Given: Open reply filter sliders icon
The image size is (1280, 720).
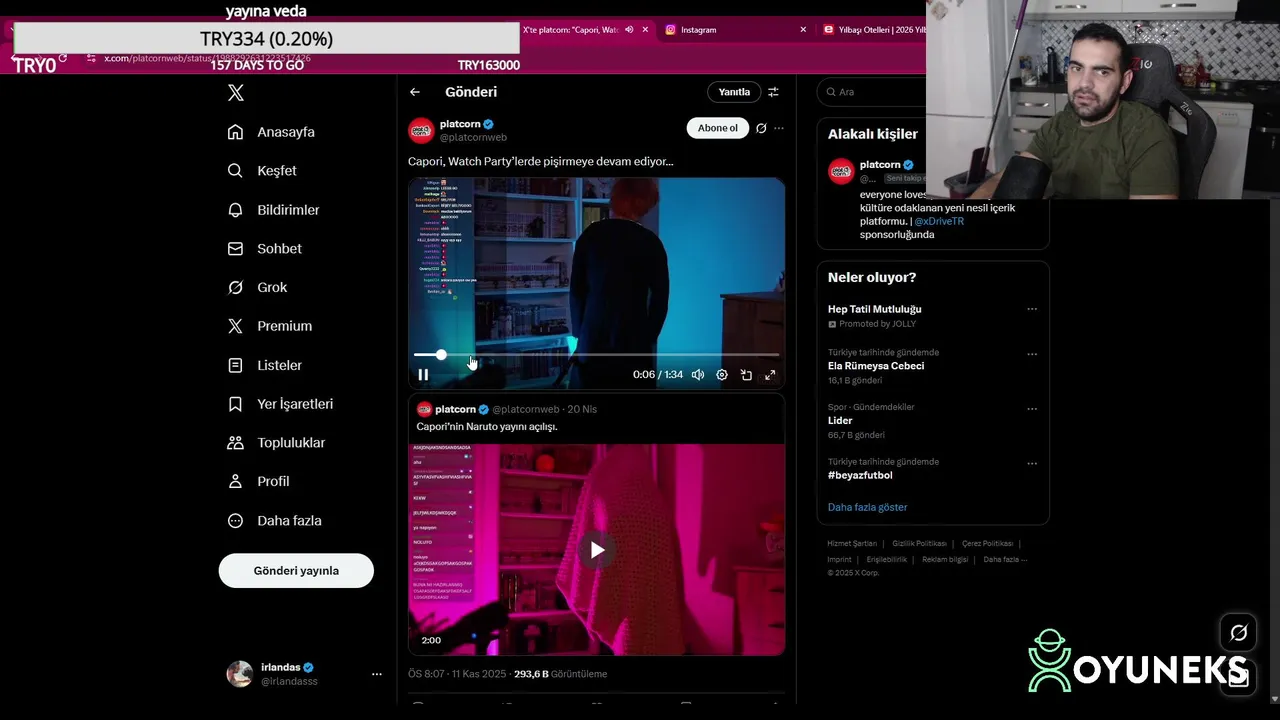Looking at the screenshot, I should [x=773, y=92].
